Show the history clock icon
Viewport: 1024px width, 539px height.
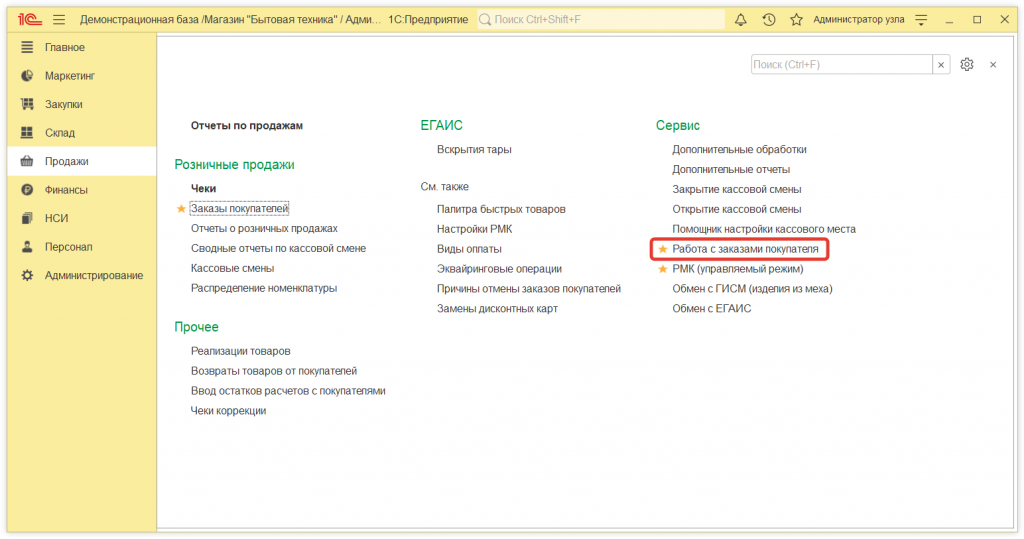[x=769, y=19]
